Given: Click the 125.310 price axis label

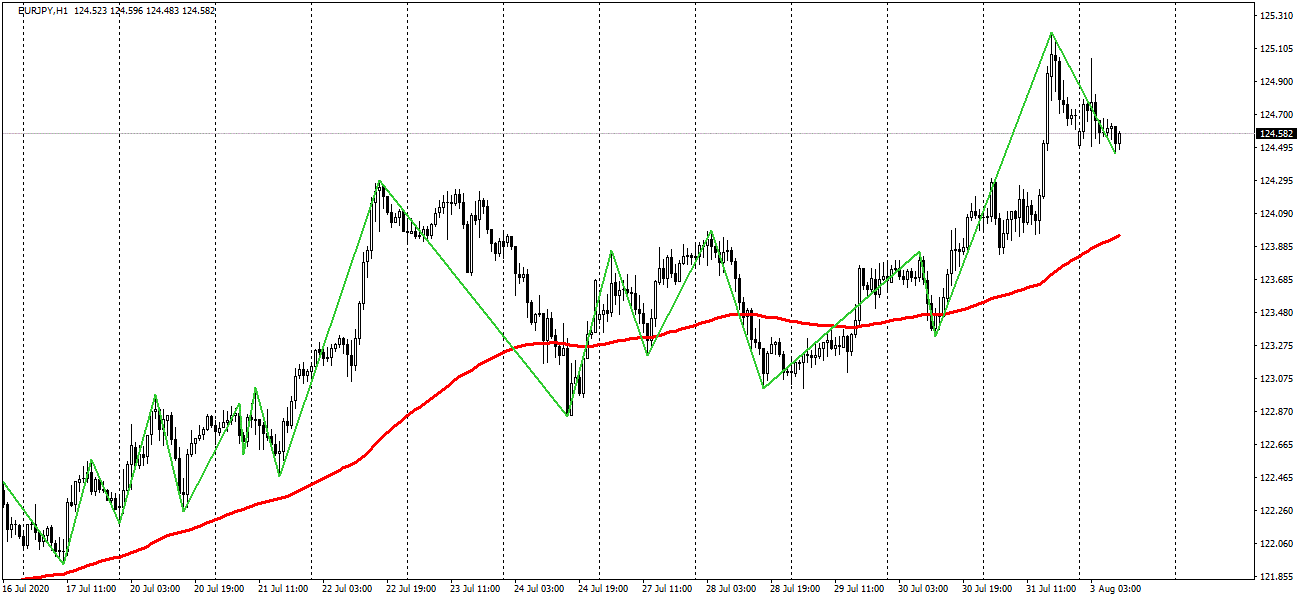Looking at the screenshot, I should 1277,16.
